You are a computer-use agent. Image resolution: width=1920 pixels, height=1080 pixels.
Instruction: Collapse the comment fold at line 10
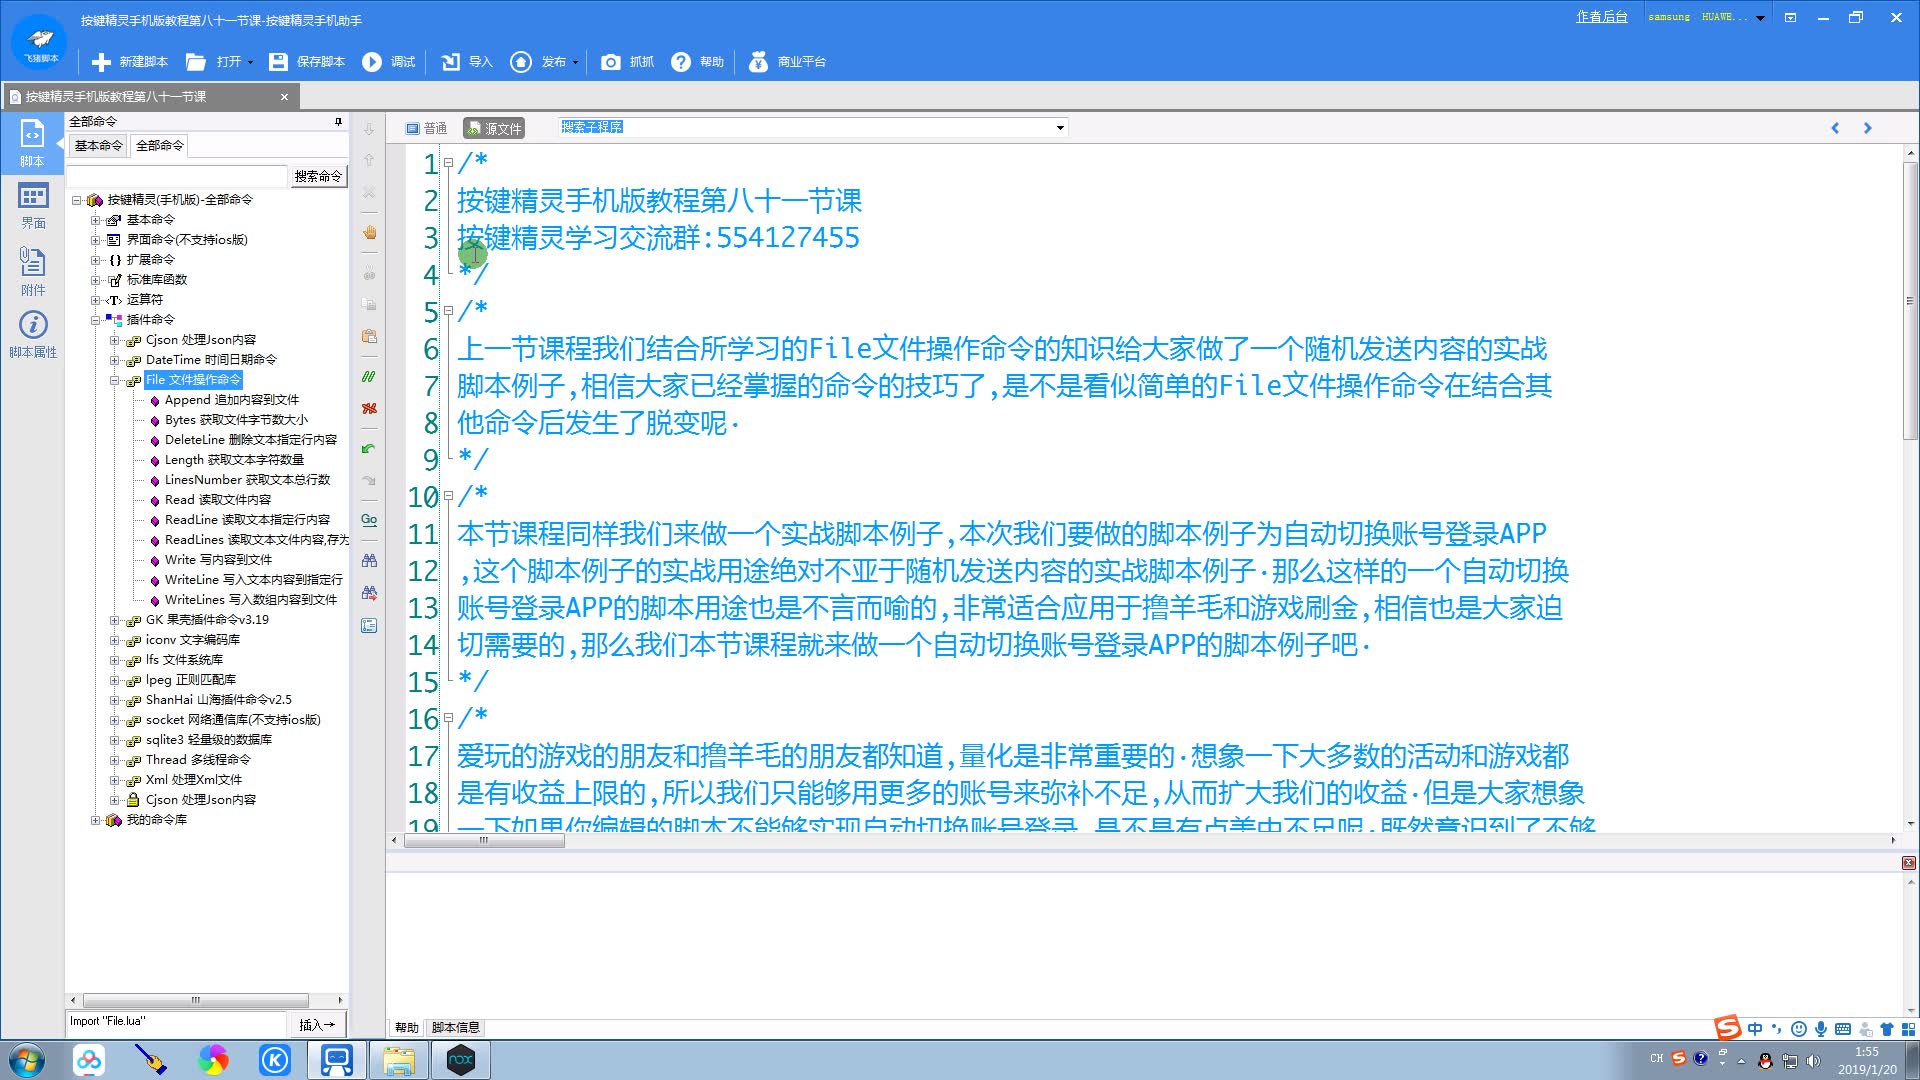(448, 496)
